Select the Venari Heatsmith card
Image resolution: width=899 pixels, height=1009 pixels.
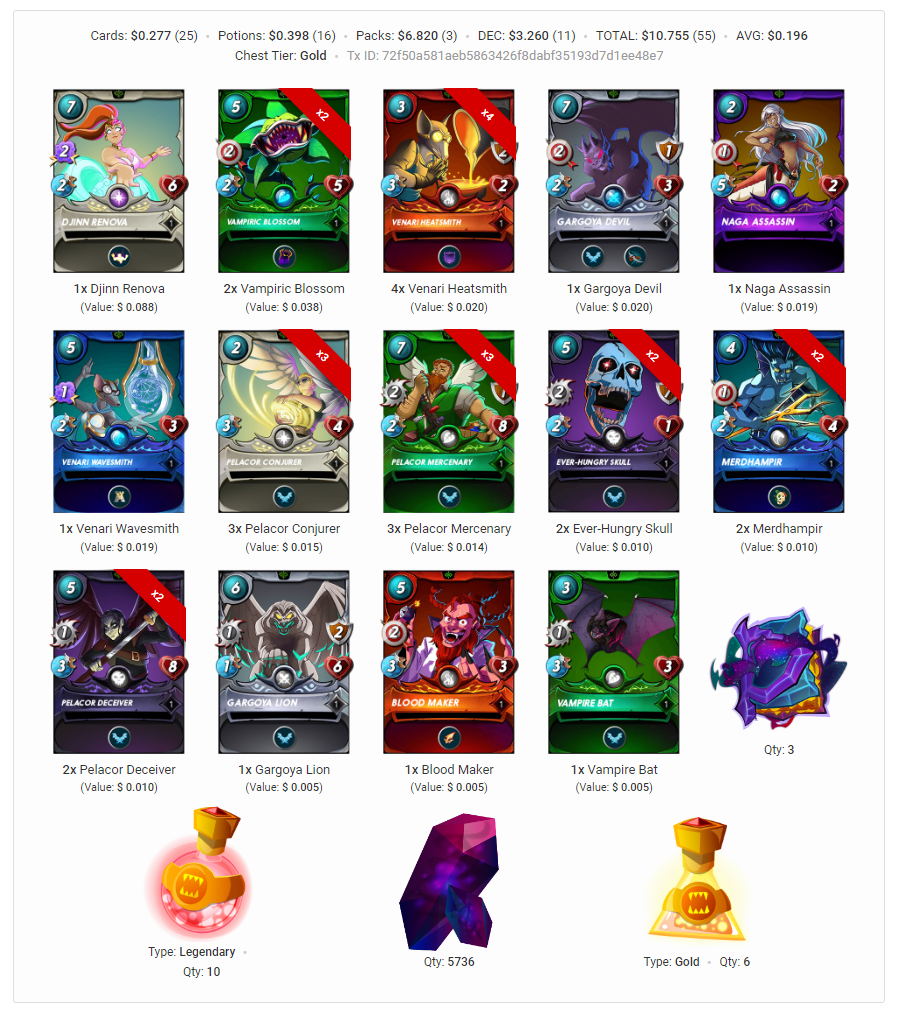coord(449,181)
